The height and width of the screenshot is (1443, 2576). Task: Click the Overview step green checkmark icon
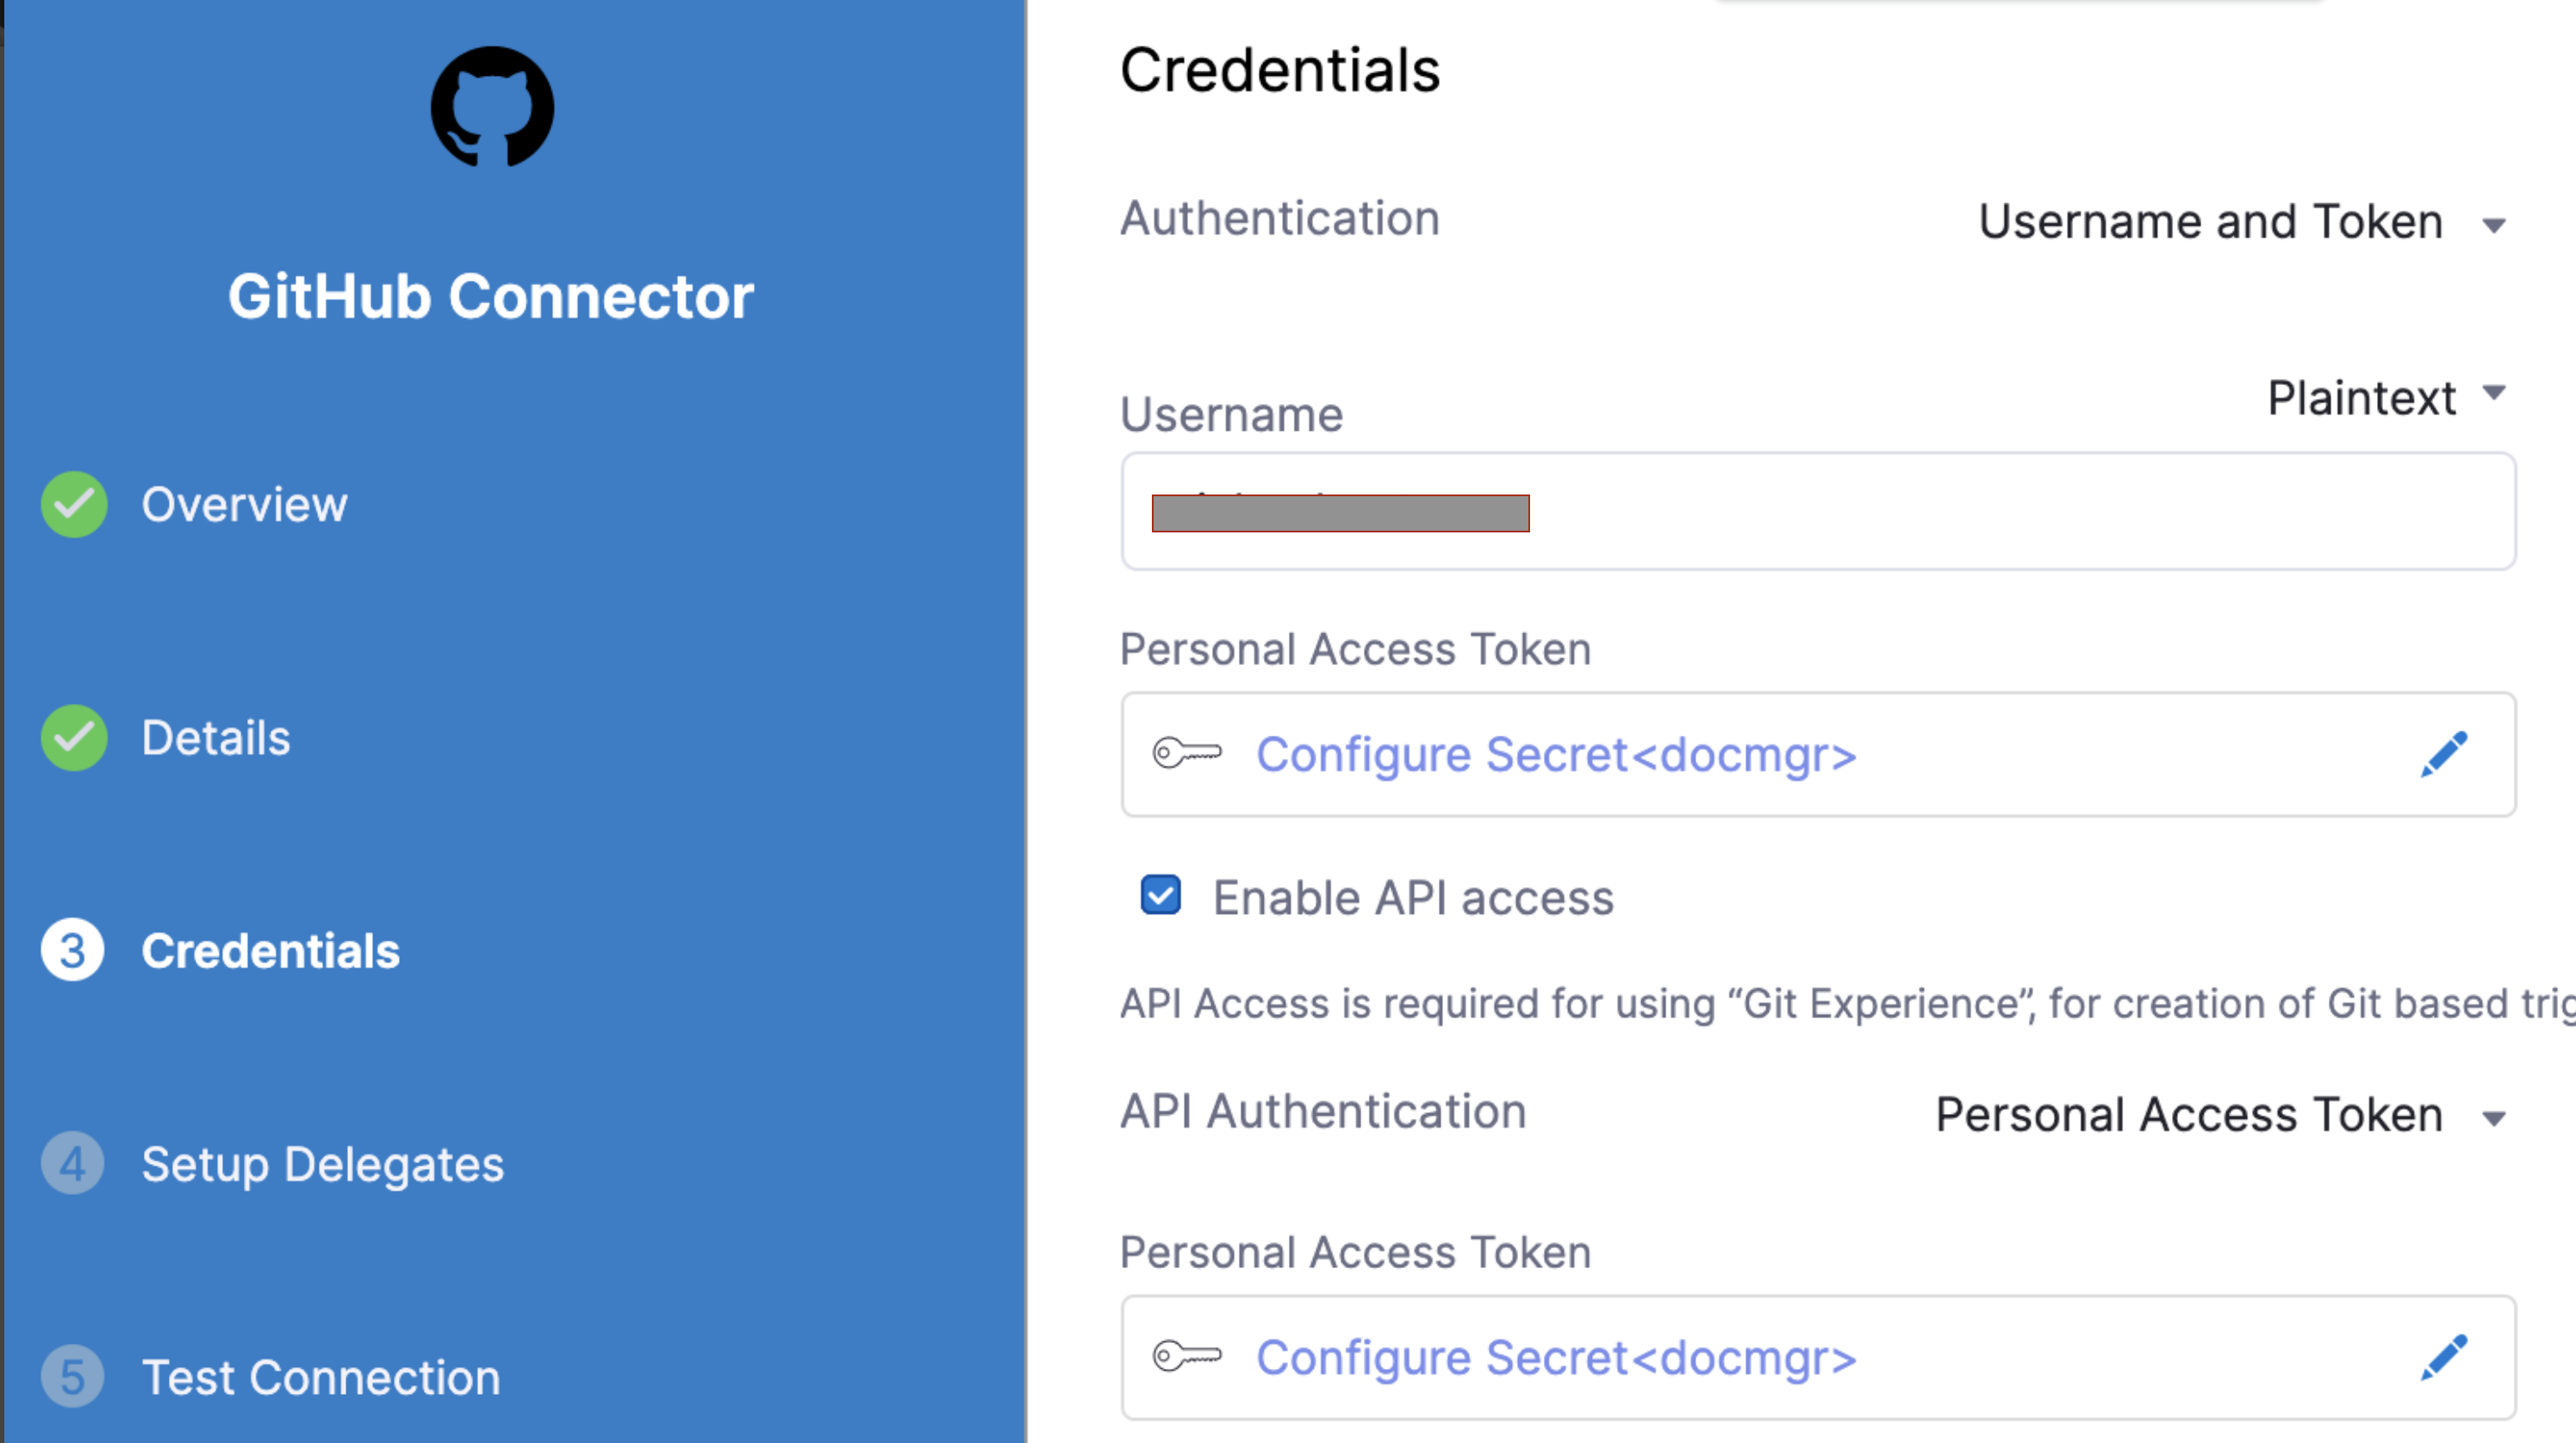point(74,504)
